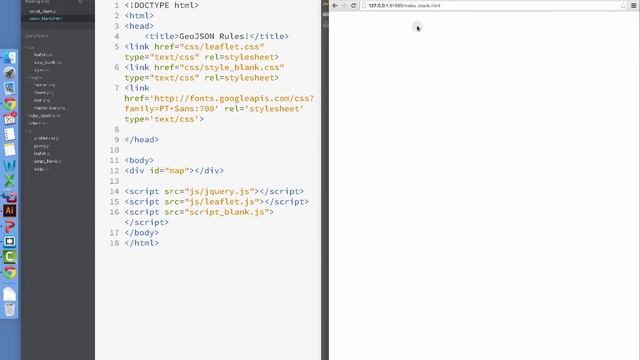The width and height of the screenshot is (640, 360).
Task: Open the Trash in the dock
Action: pyautogui.click(x=9, y=309)
